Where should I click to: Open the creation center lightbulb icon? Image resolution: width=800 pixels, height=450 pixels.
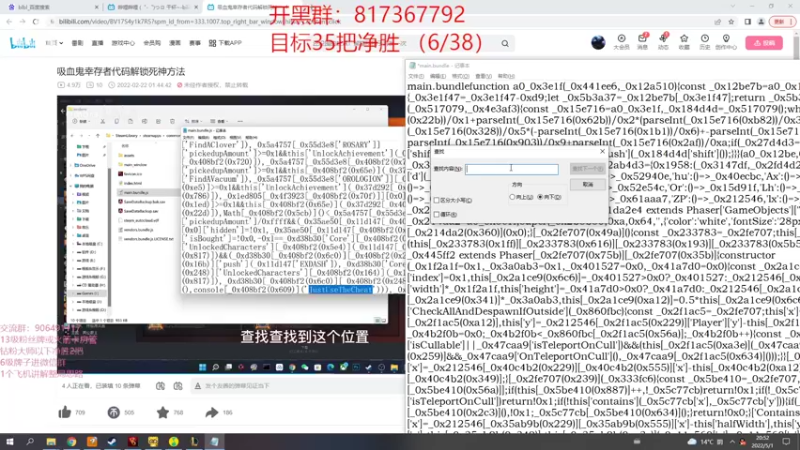726,42
